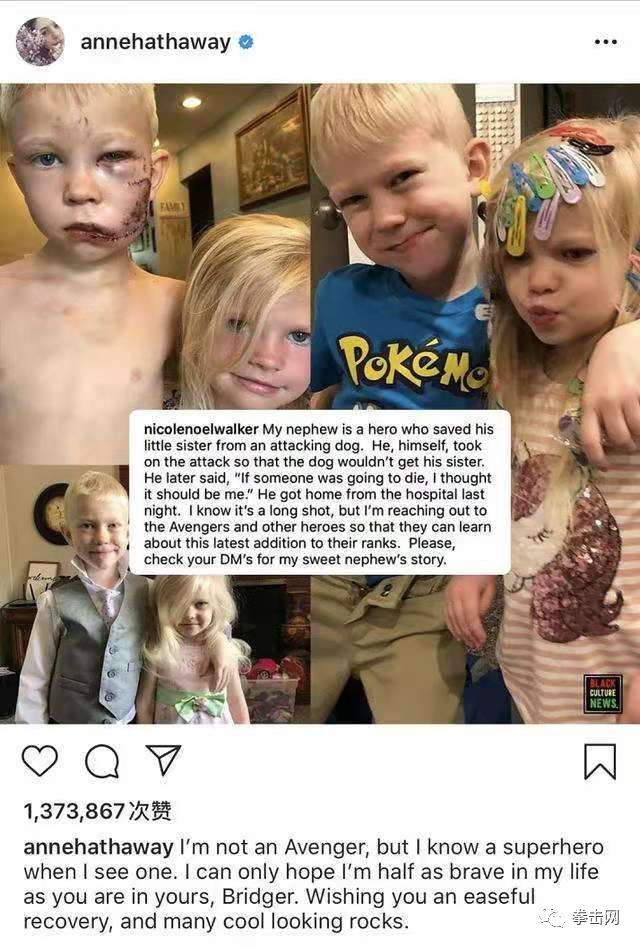Like the post with the heart icon

click(40, 760)
